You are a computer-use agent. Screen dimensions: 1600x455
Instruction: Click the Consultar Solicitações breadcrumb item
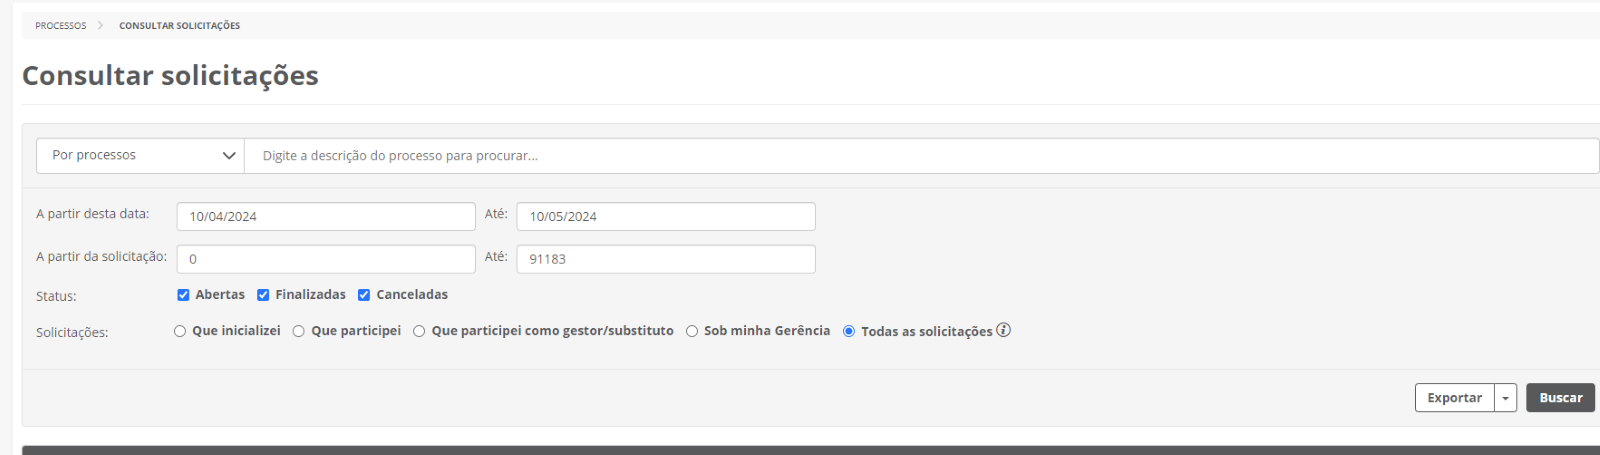coord(179,26)
